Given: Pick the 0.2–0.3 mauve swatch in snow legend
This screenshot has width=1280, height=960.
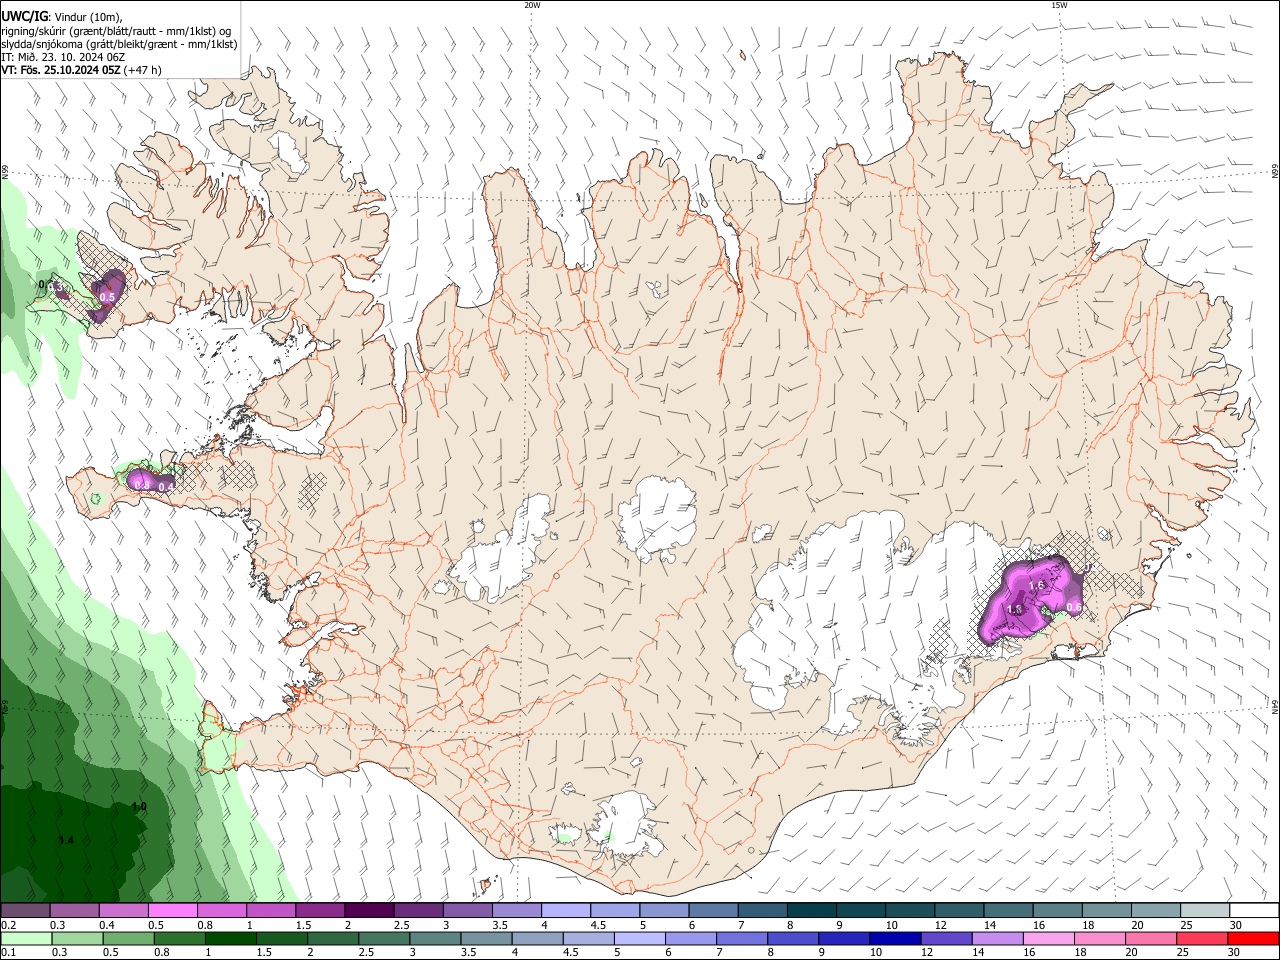Looking at the screenshot, I should pyautogui.click(x=25, y=911).
